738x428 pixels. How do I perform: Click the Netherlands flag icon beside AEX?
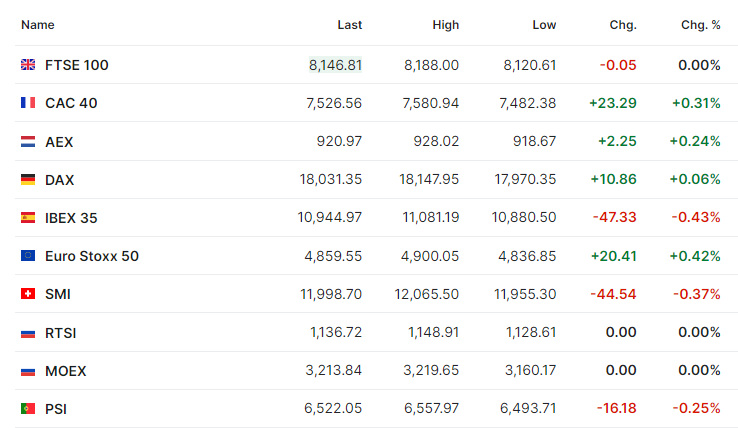28,141
